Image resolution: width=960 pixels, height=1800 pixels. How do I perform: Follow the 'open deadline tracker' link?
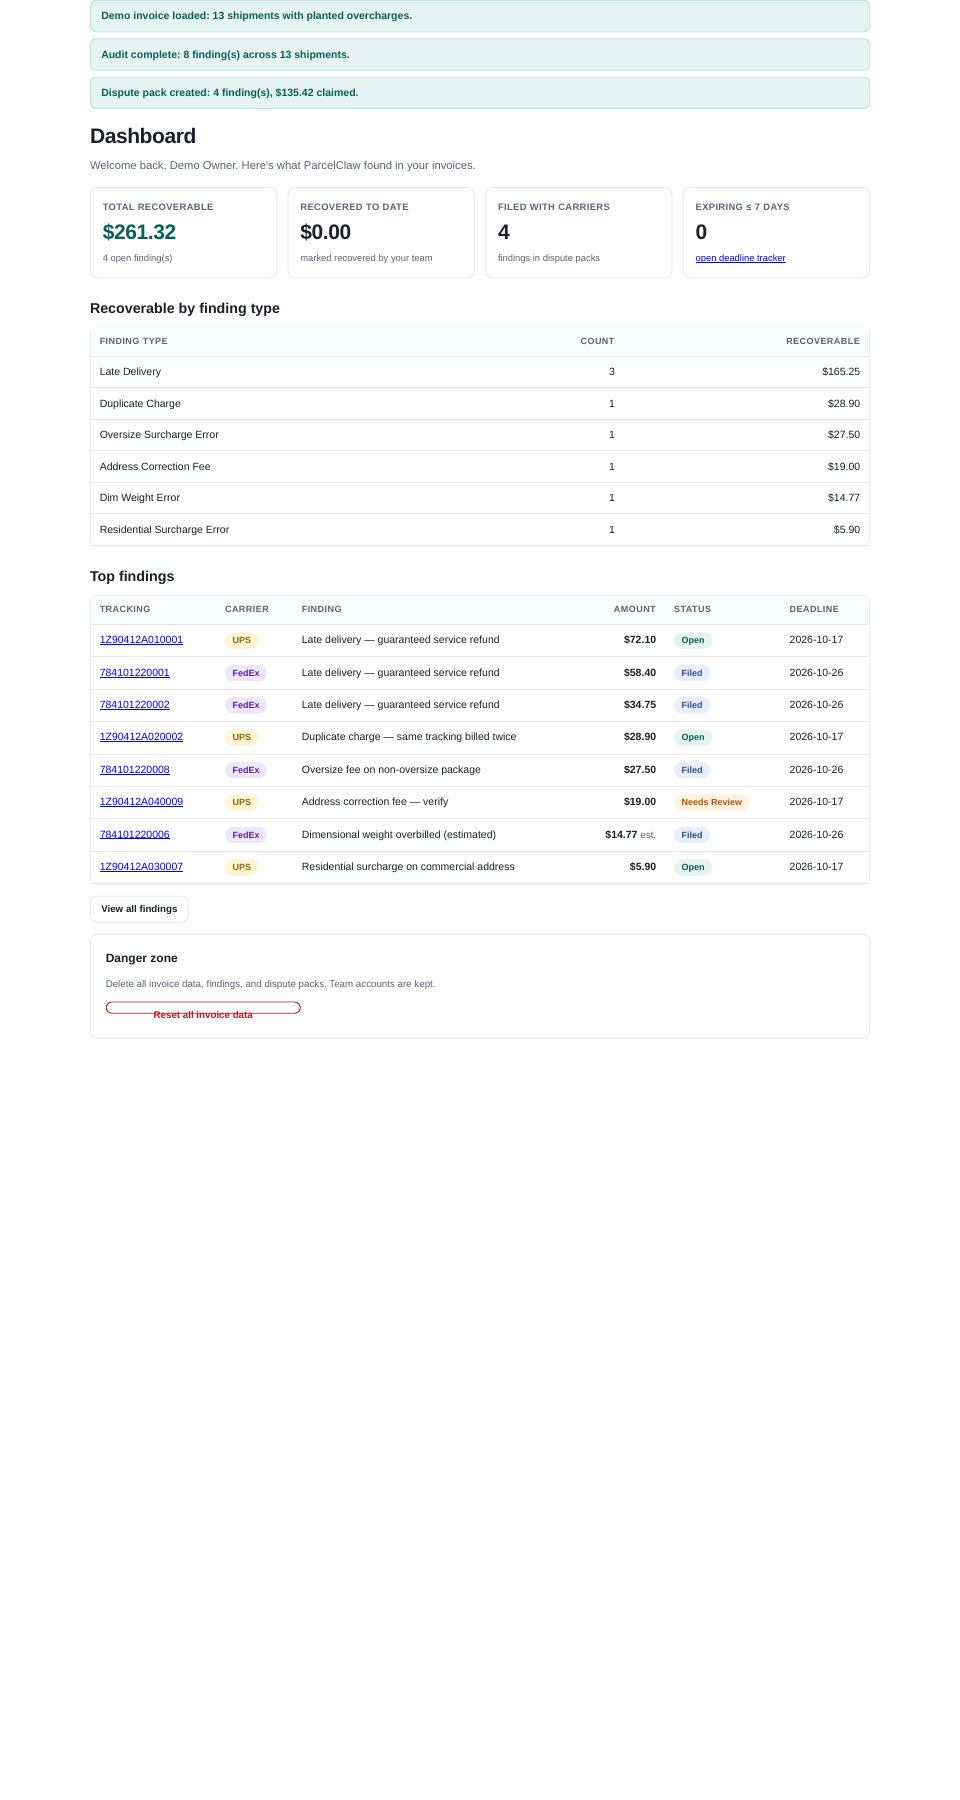tap(740, 258)
